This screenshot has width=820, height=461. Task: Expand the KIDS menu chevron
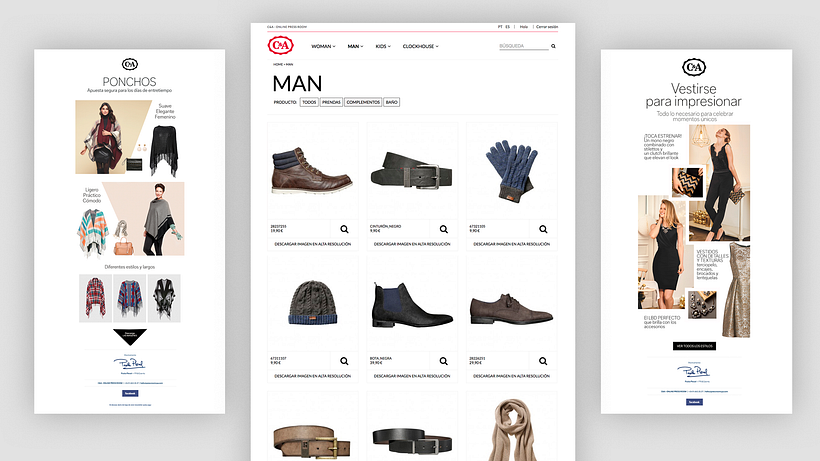[x=383, y=46]
